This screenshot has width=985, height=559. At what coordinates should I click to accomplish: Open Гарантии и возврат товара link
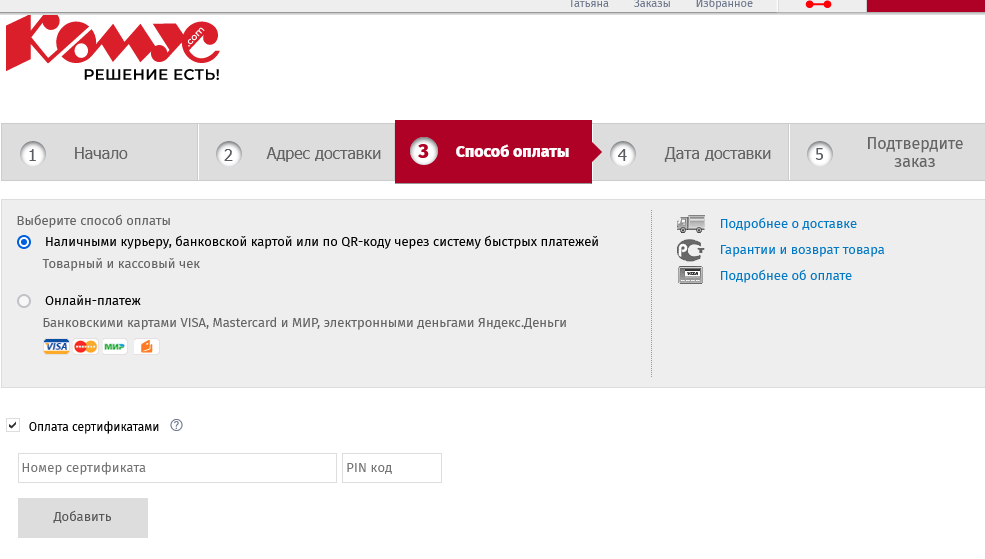coord(802,250)
